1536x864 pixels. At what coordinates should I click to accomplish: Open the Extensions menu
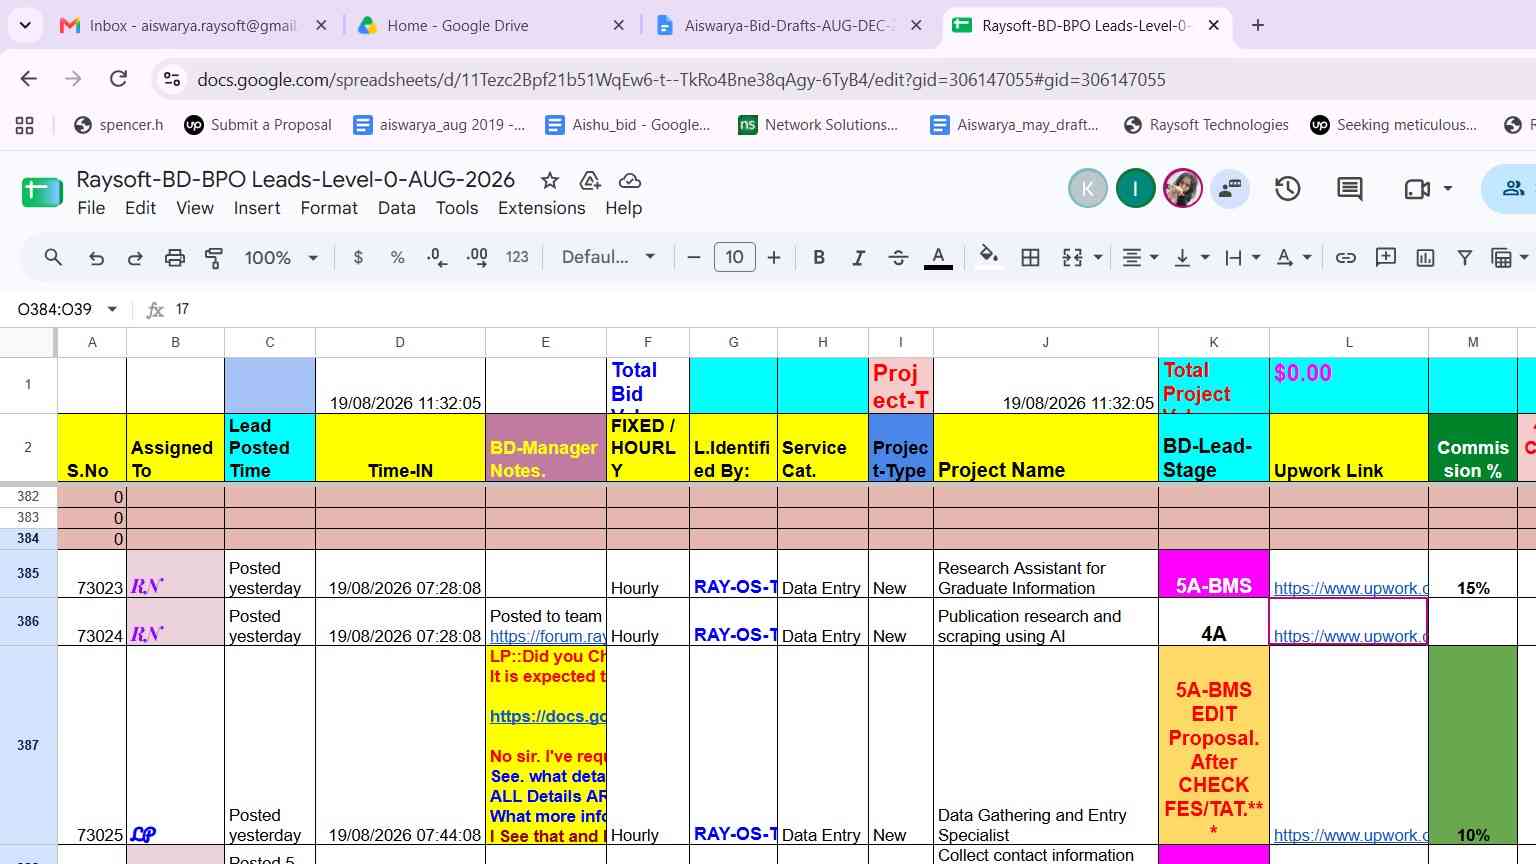click(x=541, y=208)
